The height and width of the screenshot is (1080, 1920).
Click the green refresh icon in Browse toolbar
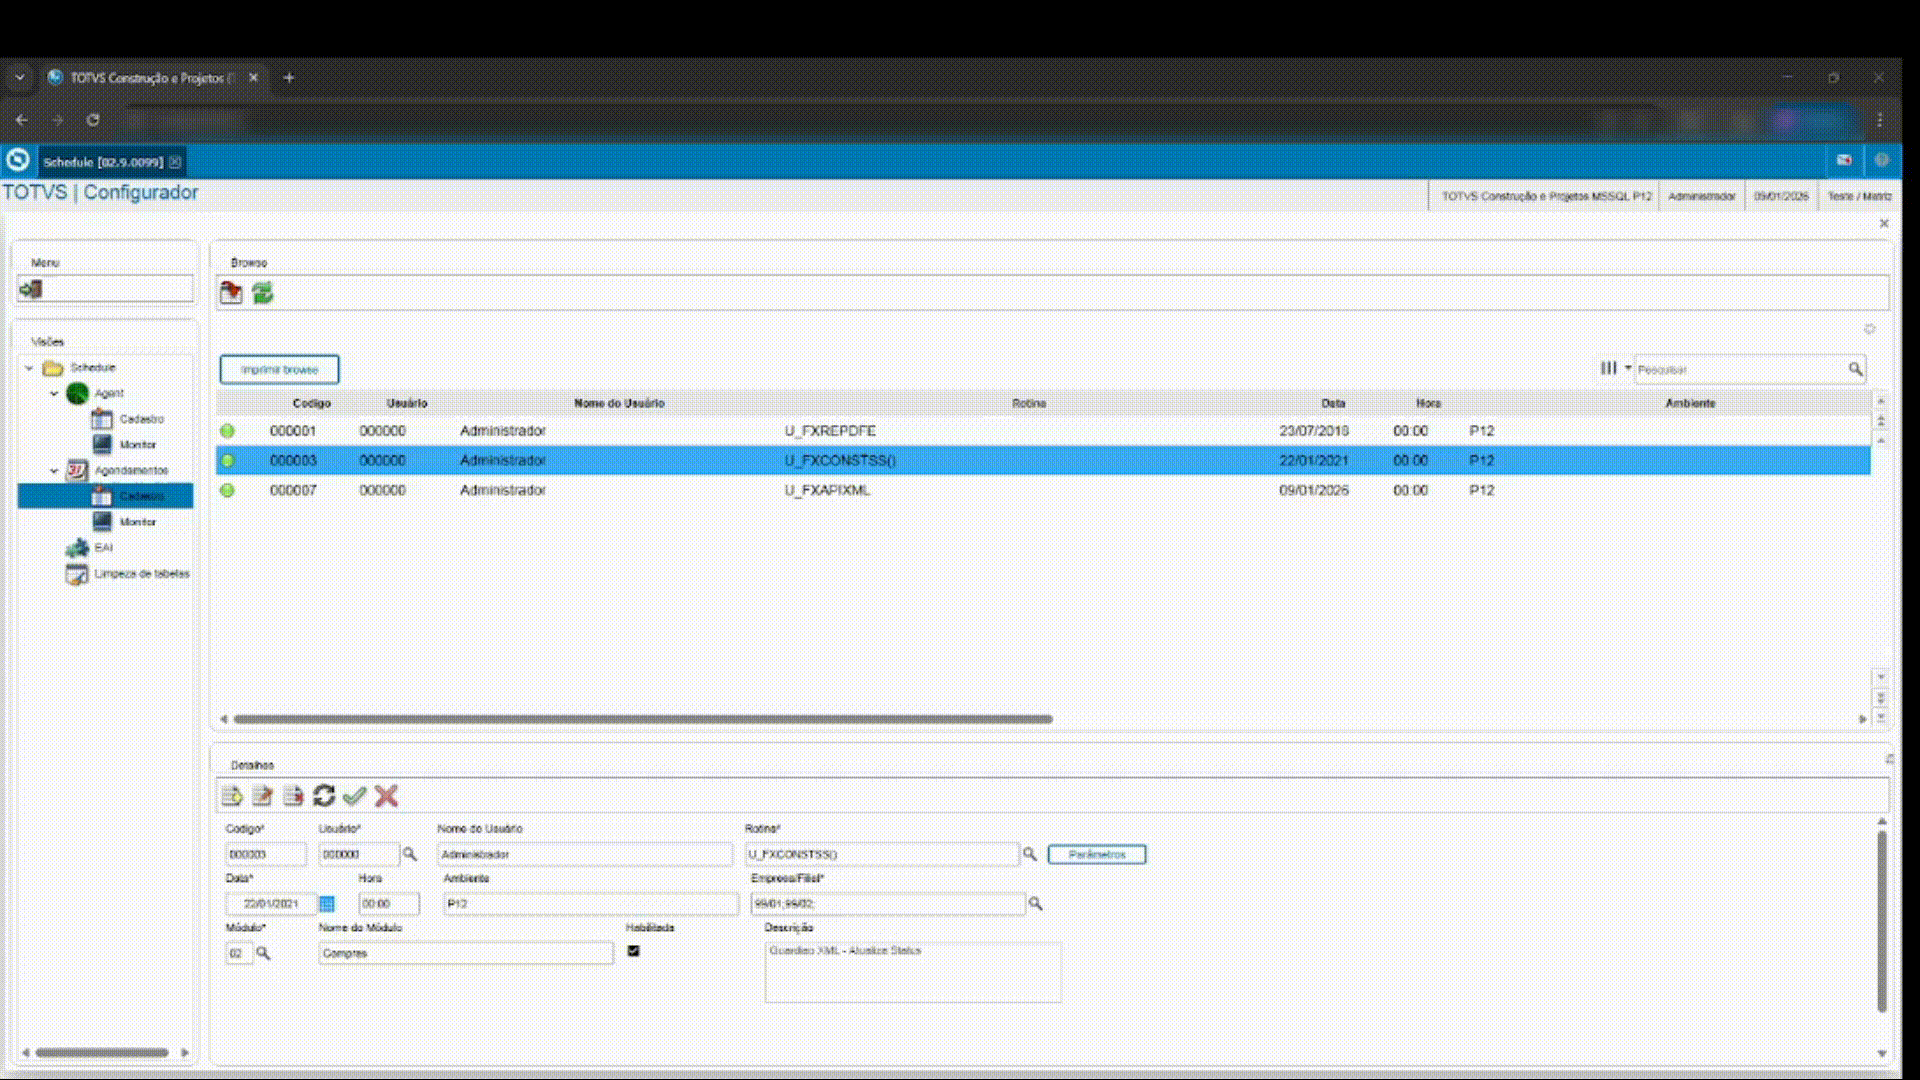(x=263, y=293)
